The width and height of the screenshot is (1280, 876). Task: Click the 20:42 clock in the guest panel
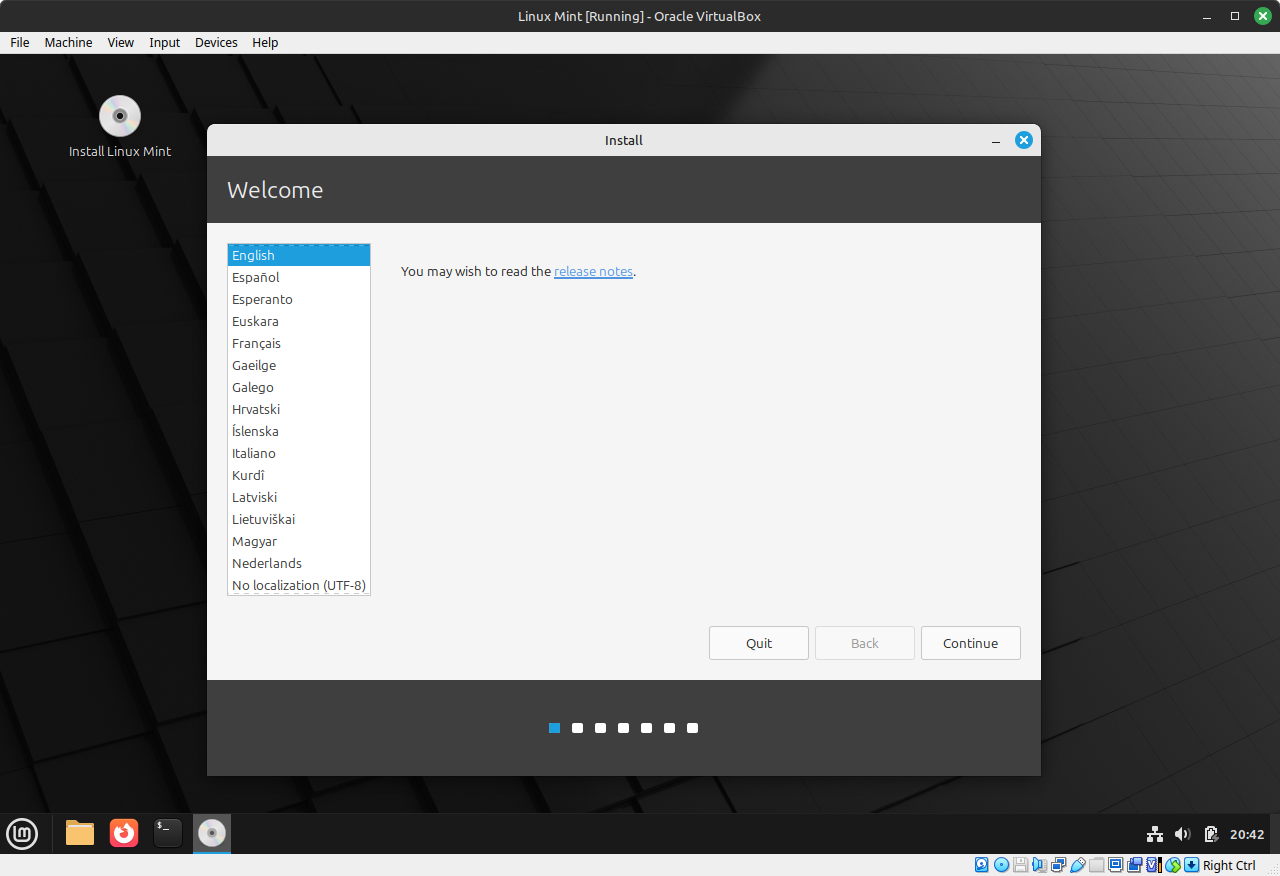click(x=1247, y=834)
